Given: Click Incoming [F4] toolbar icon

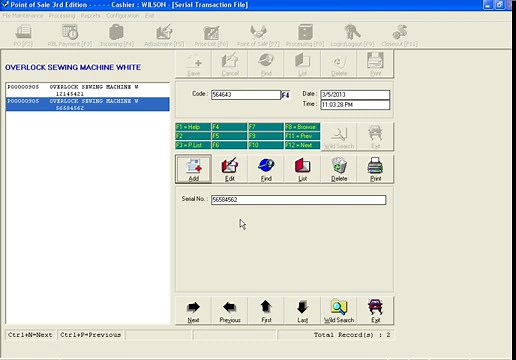Looking at the screenshot, I should [117, 35].
